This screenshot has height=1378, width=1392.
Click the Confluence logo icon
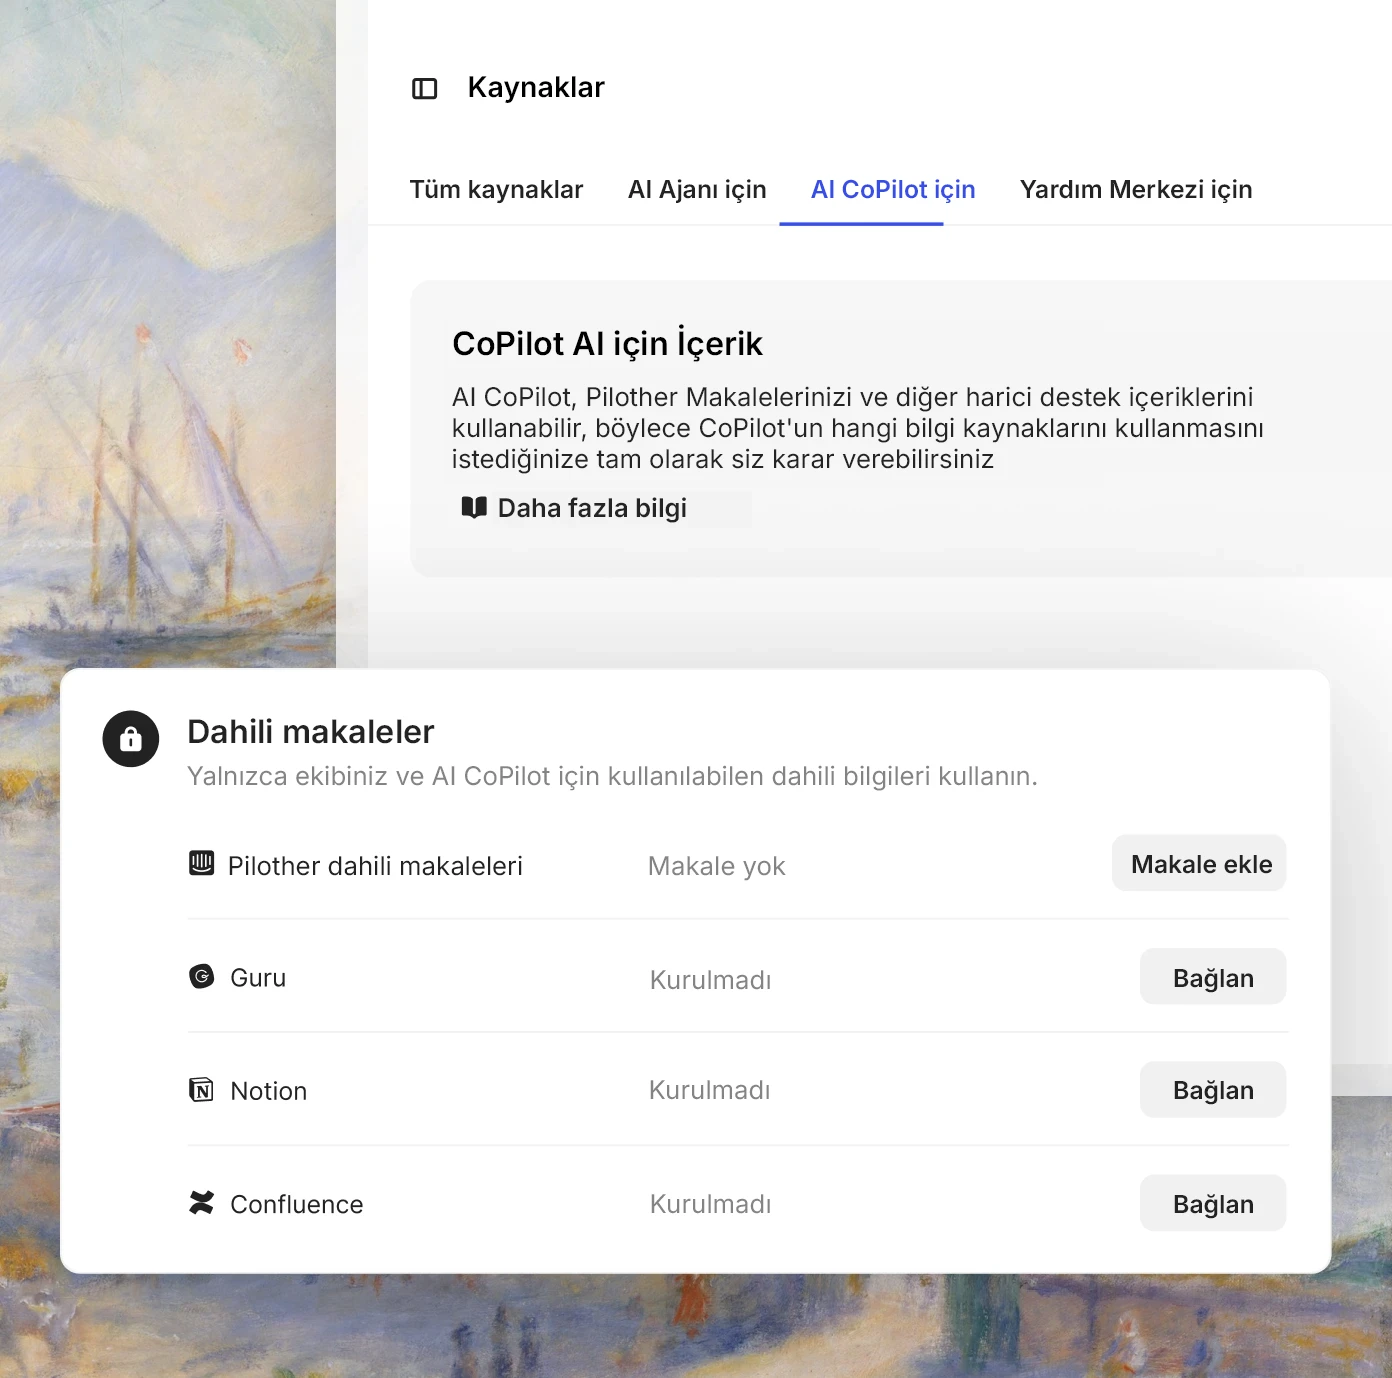[x=202, y=1202]
